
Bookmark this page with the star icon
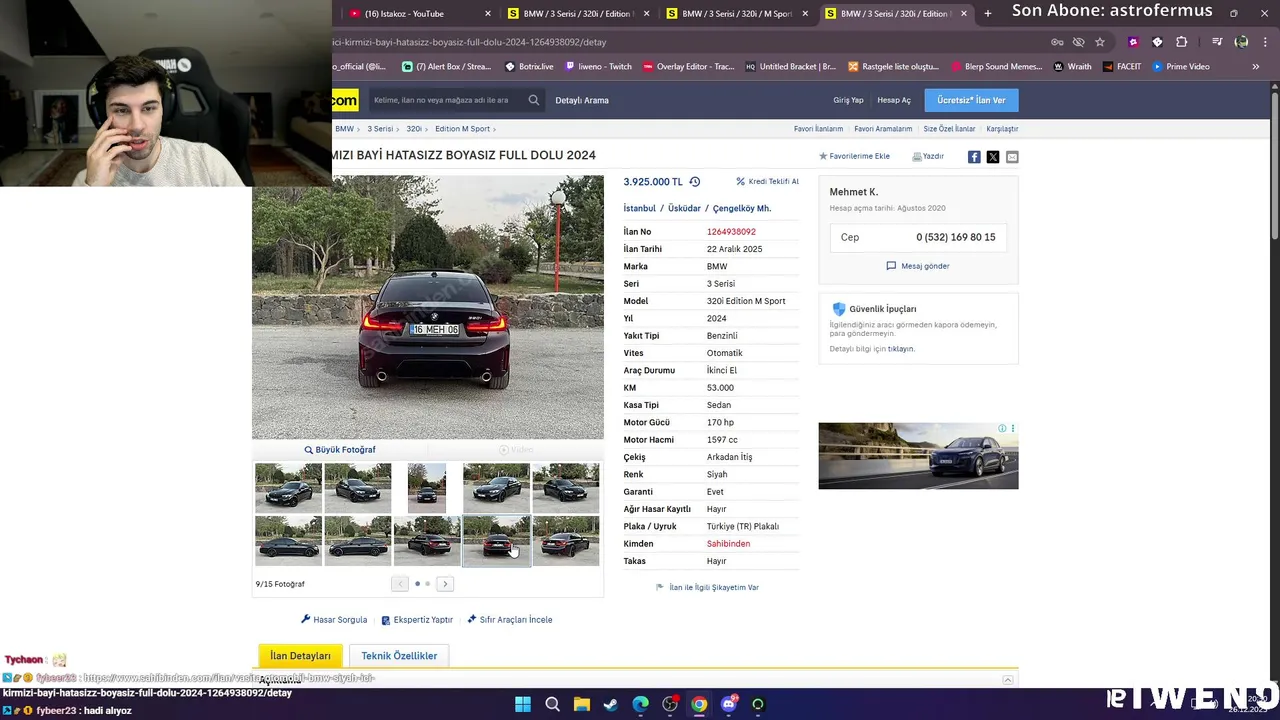tap(1100, 42)
